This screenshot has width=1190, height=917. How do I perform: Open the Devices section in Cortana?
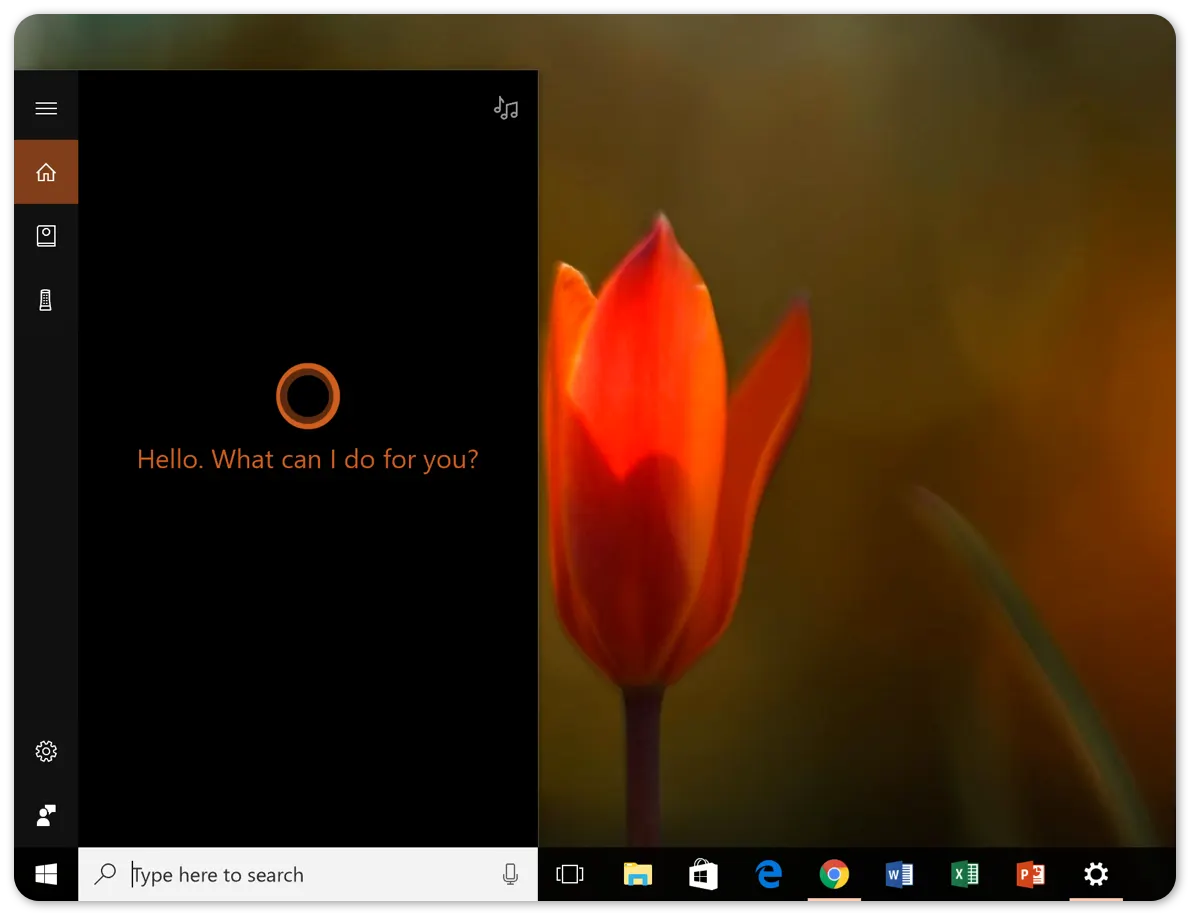point(46,299)
